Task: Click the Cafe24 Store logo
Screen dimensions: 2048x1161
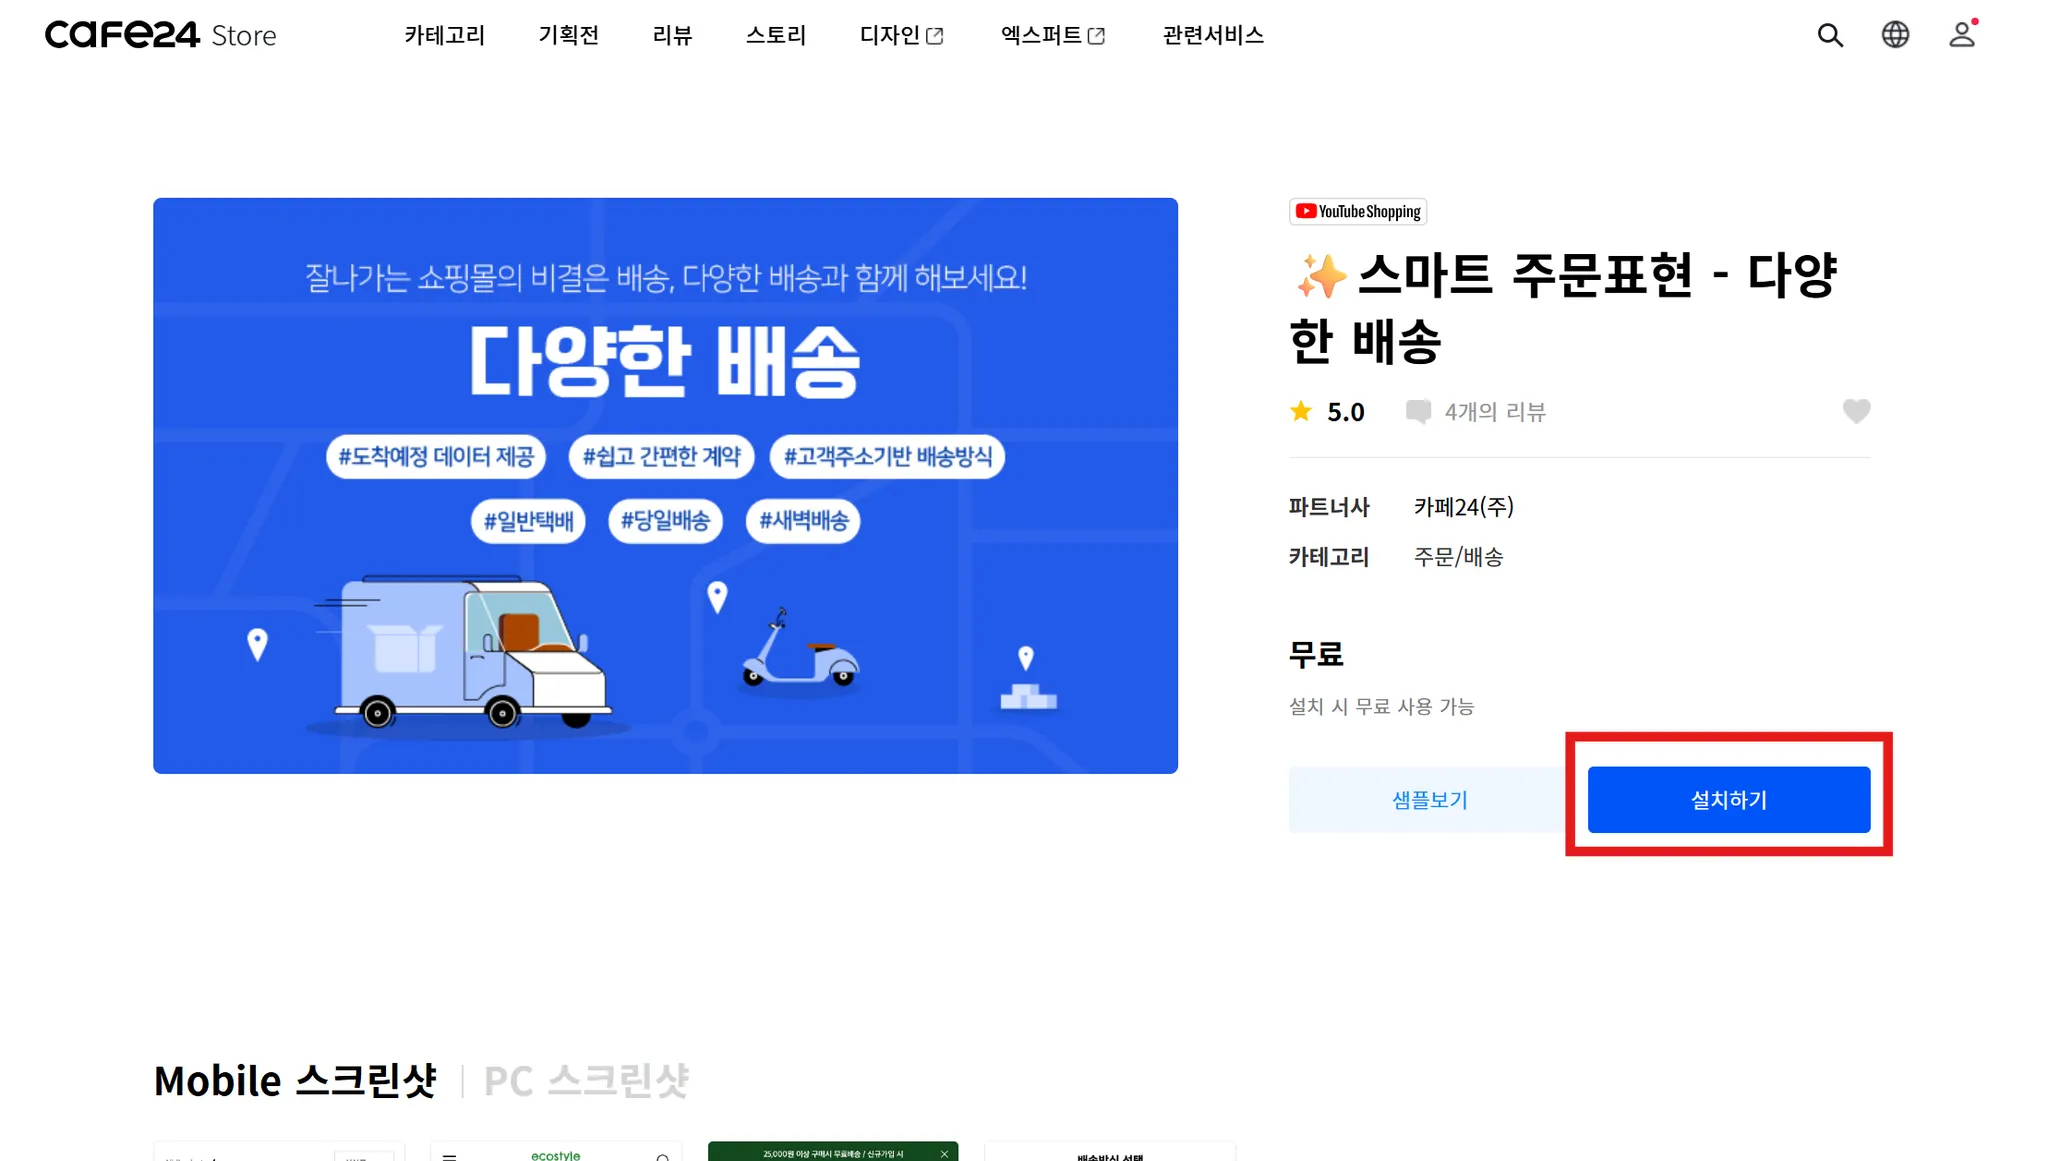Action: [160, 35]
